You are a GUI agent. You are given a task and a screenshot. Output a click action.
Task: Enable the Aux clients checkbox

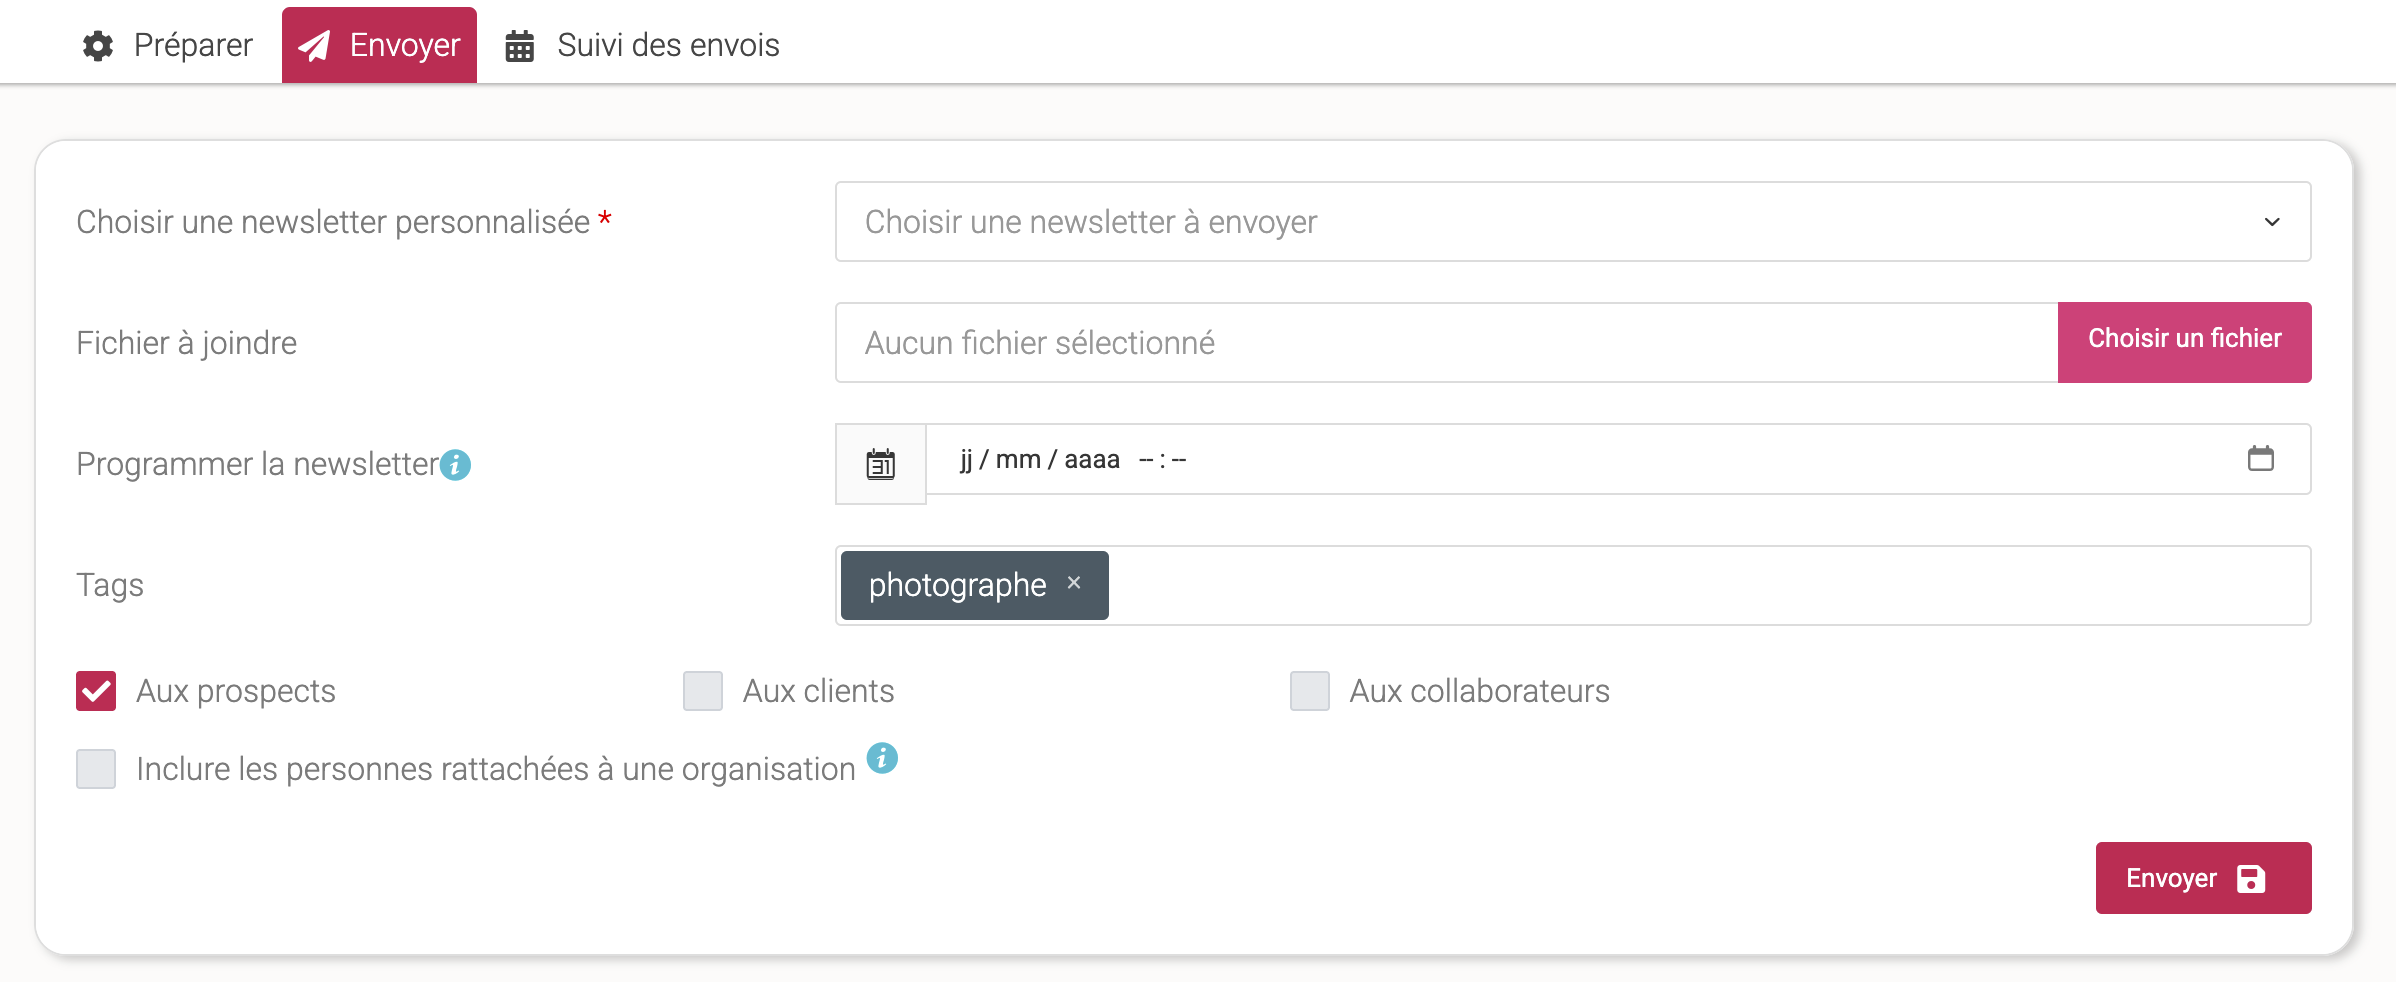(703, 691)
